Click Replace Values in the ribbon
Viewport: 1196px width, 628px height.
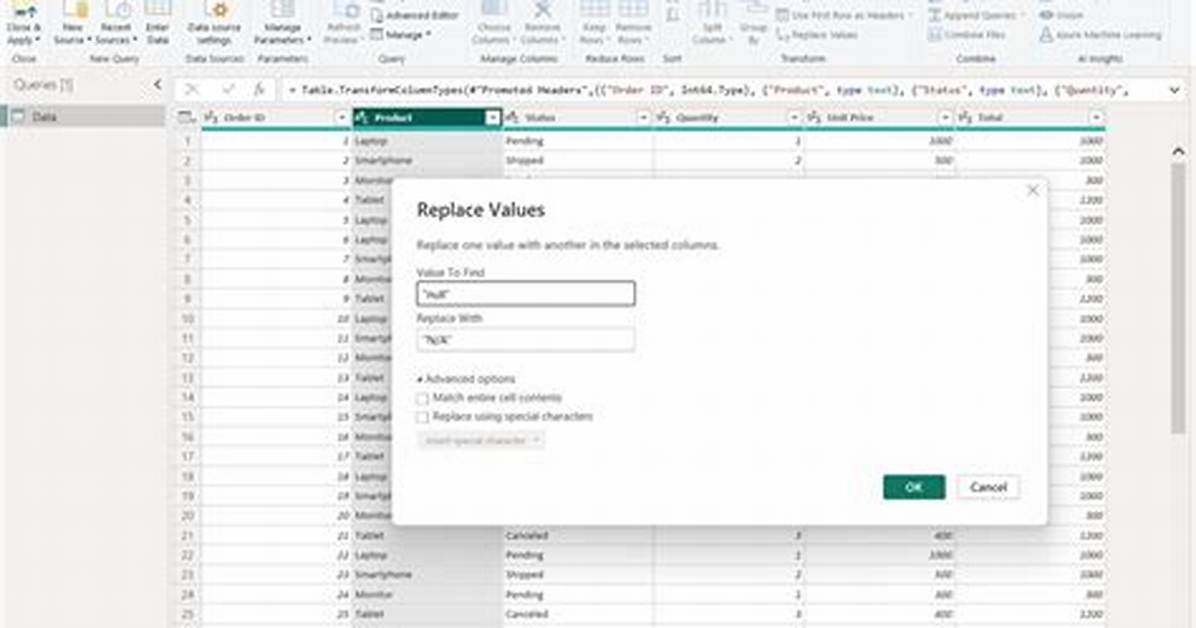click(817, 35)
